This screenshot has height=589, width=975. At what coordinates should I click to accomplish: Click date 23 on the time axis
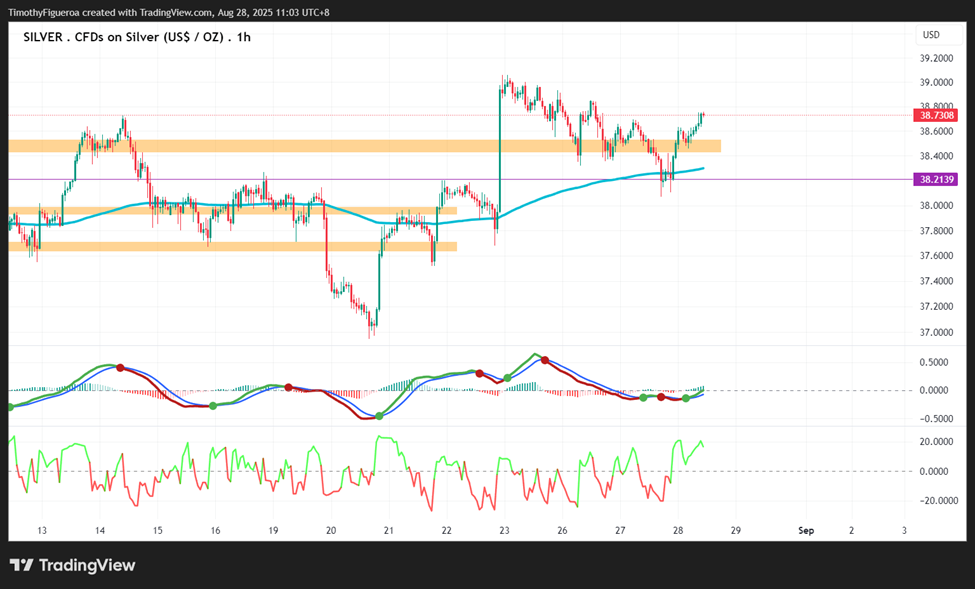(504, 531)
